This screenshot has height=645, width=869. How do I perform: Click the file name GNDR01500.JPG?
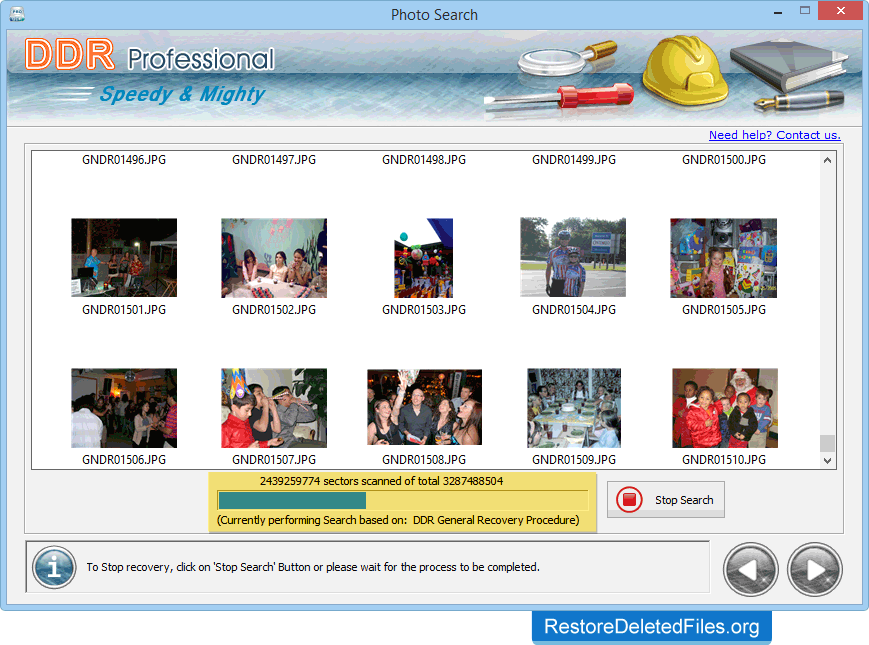(724, 160)
